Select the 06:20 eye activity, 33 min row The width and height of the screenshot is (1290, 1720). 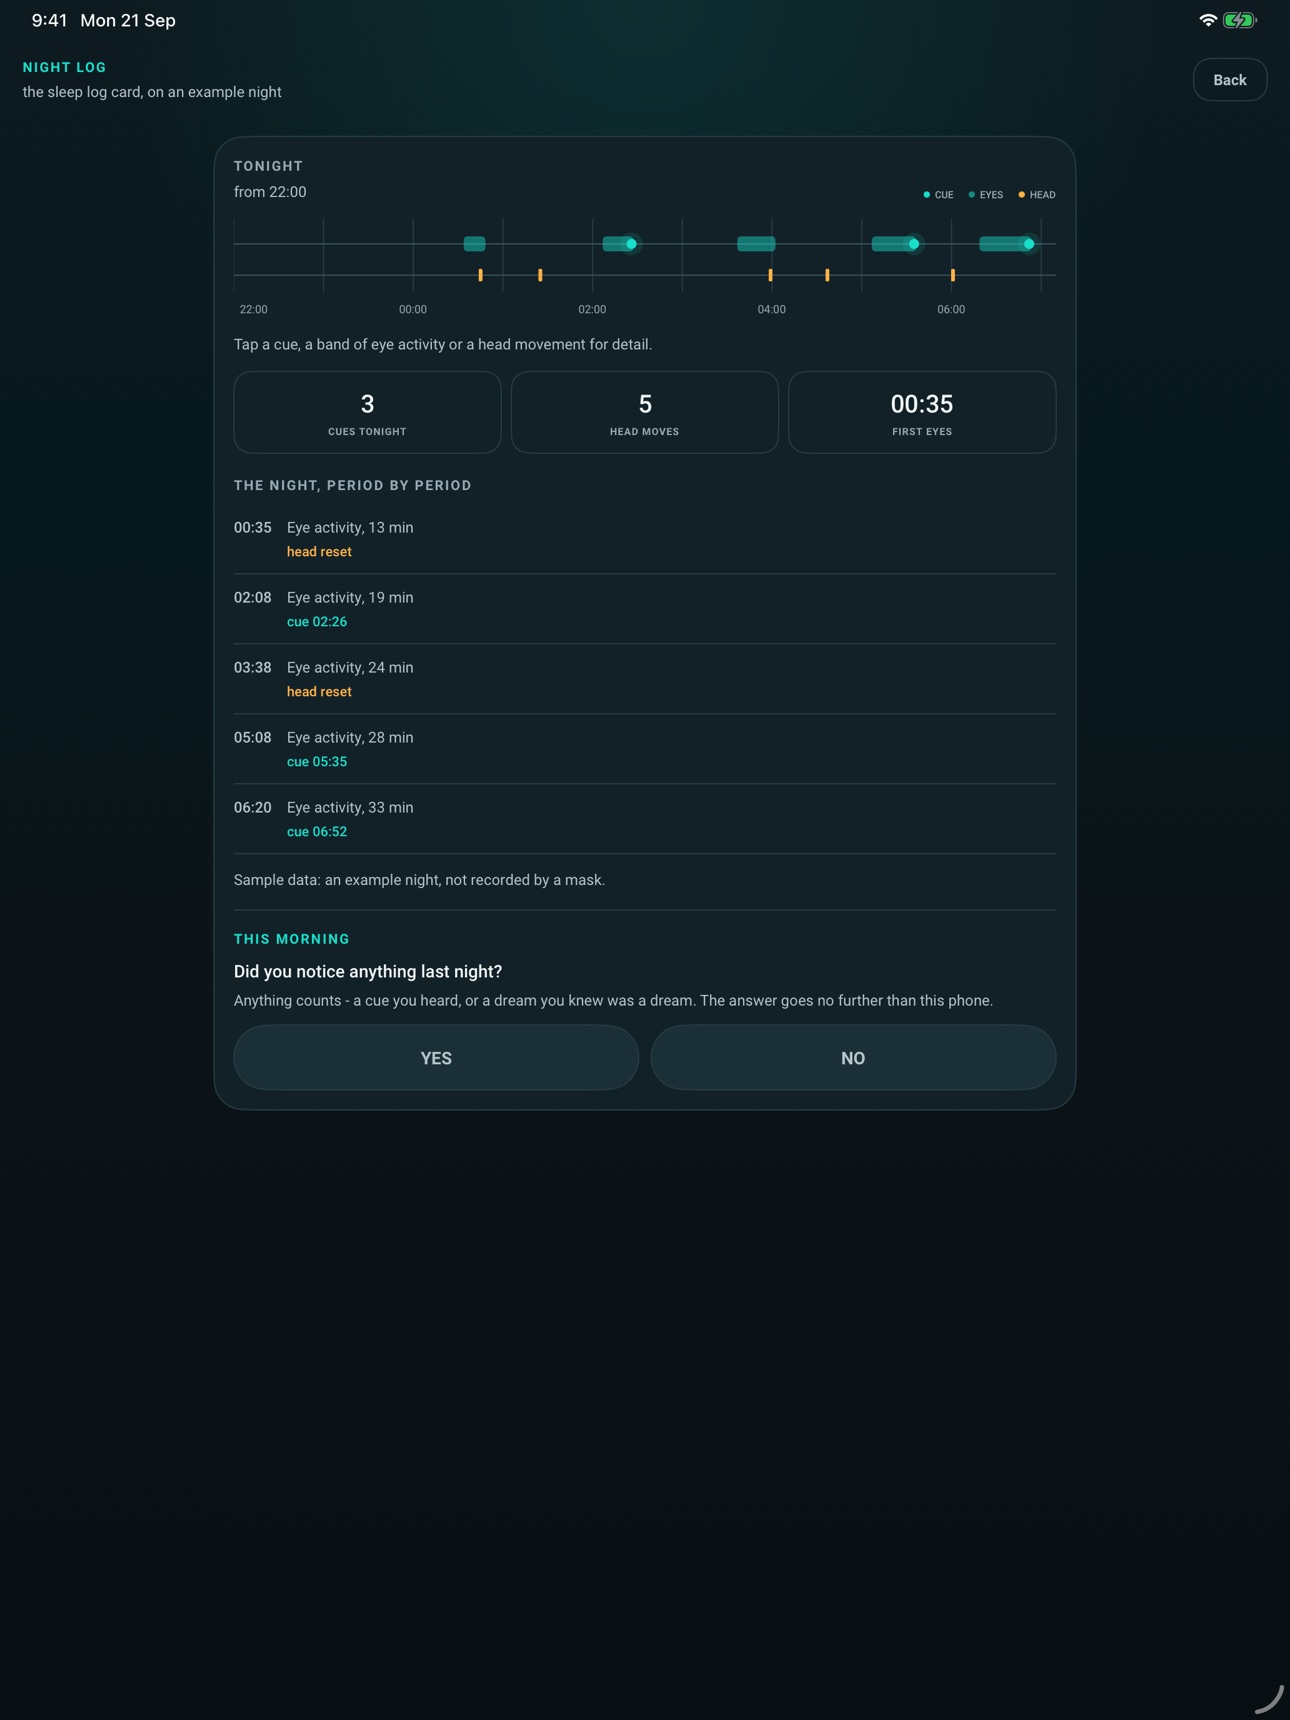point(645,819)
